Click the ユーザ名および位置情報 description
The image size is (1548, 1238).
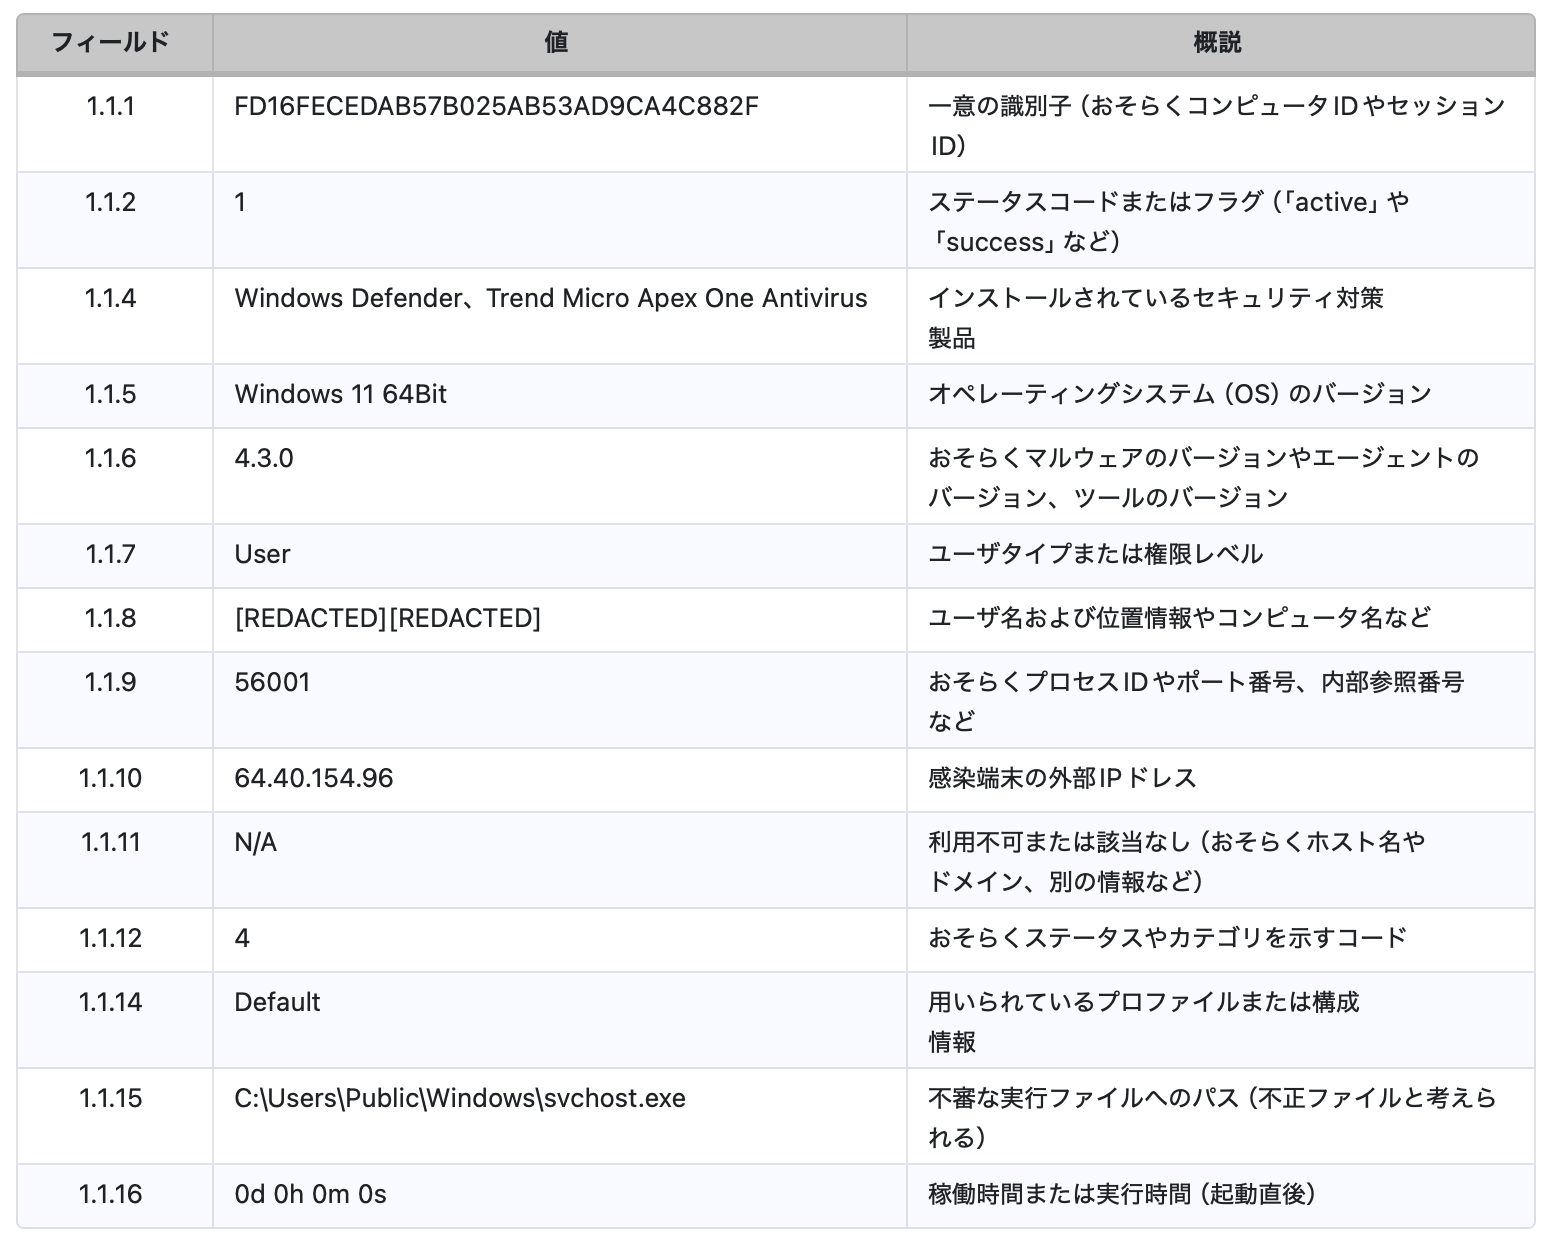tap(1180, 618)
